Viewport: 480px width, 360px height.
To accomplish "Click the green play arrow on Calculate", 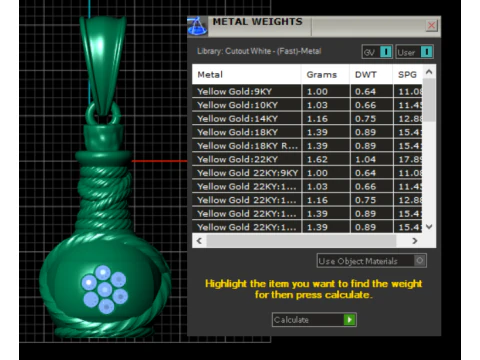I will 349,320.
